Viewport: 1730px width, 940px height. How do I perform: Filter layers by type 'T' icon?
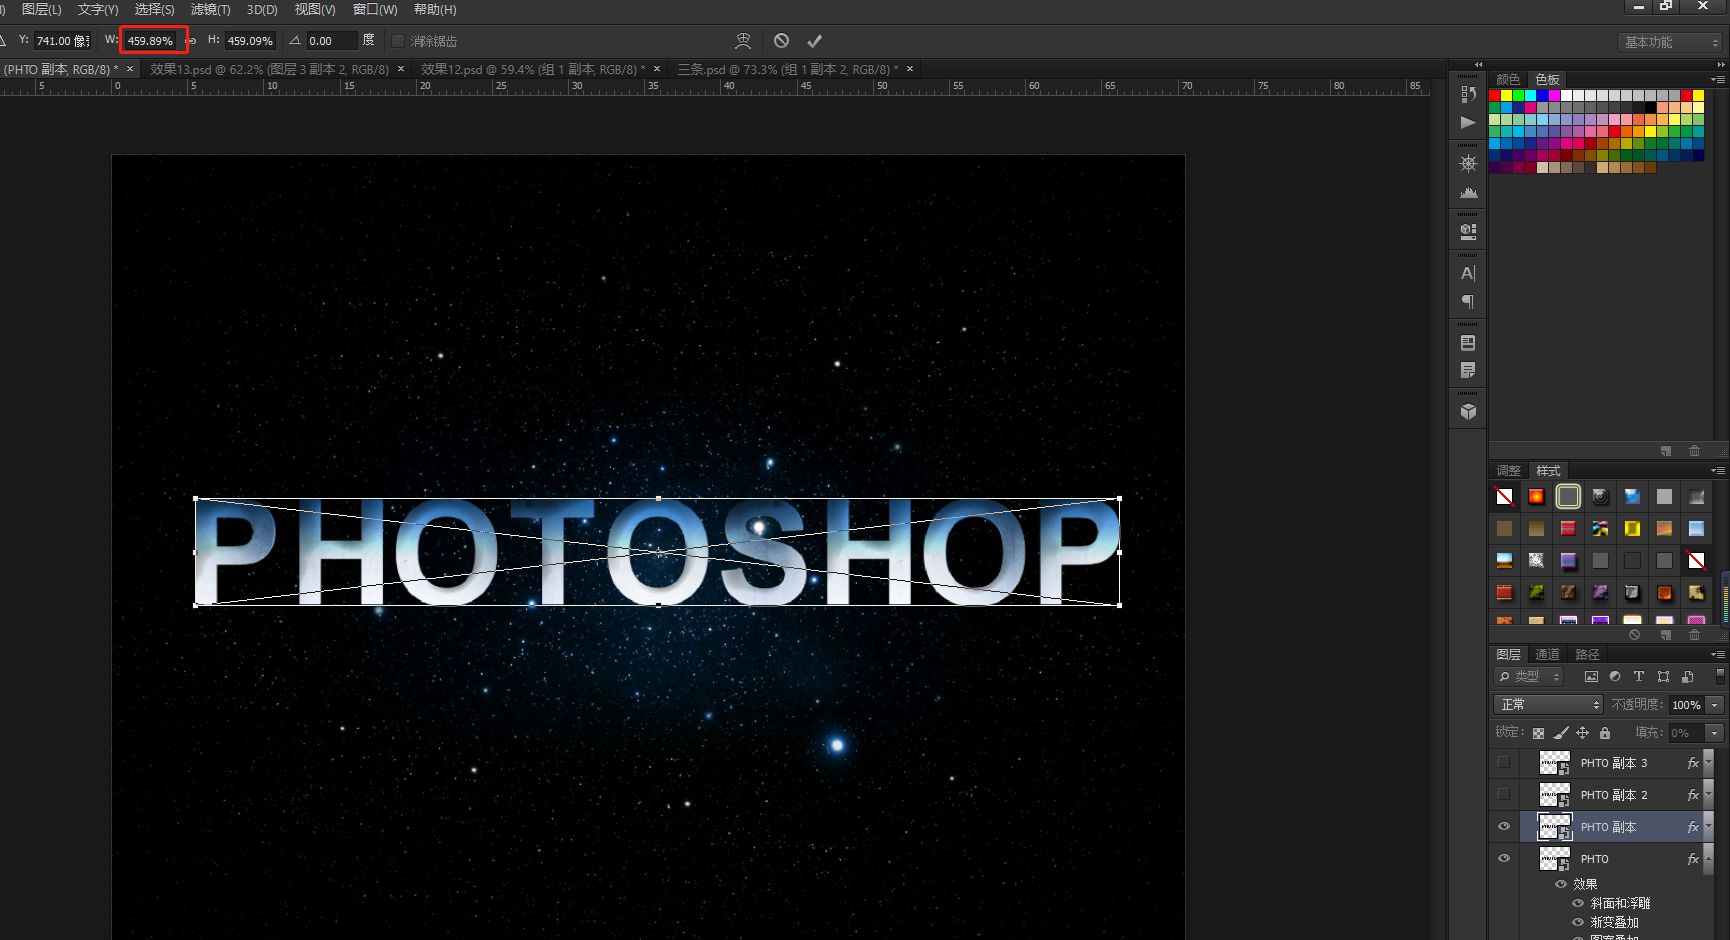[x=1639, y=677]
